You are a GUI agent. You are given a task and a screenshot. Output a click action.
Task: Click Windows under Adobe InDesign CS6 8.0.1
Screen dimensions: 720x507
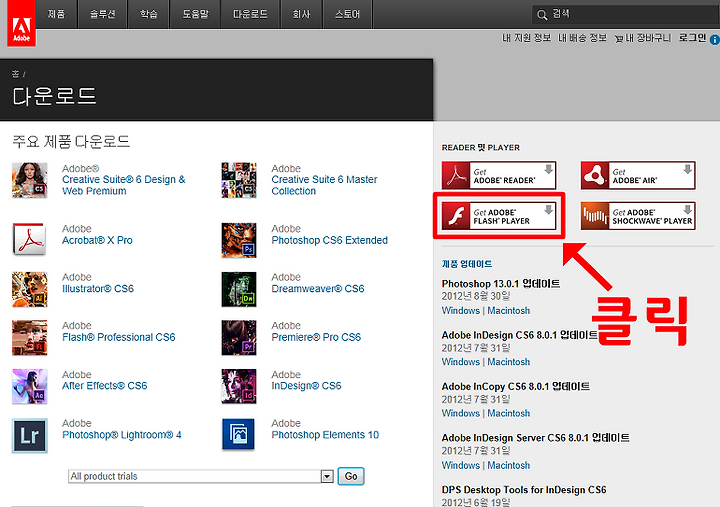[x=461, y=362]
